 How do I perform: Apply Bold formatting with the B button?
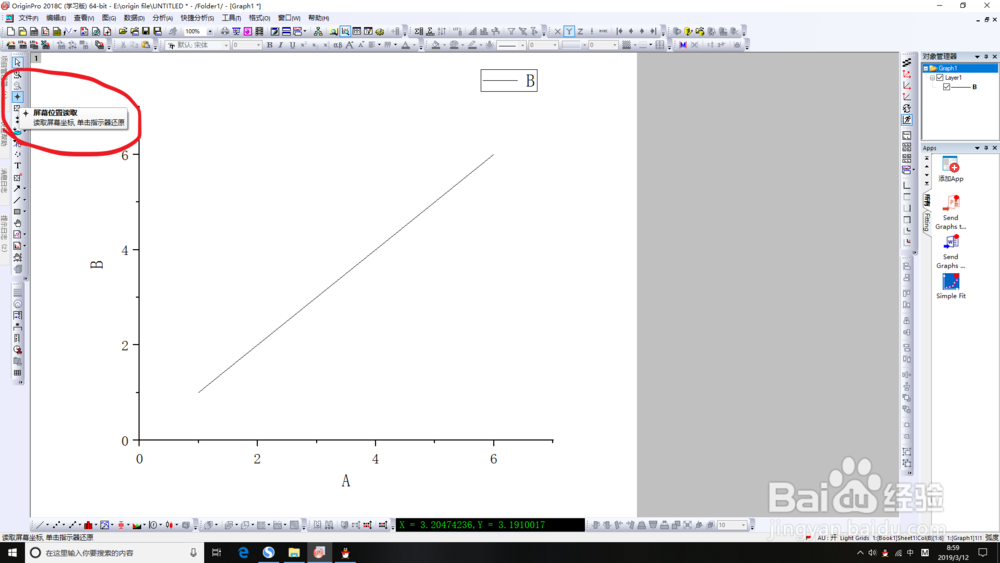[x=270, y=45]
